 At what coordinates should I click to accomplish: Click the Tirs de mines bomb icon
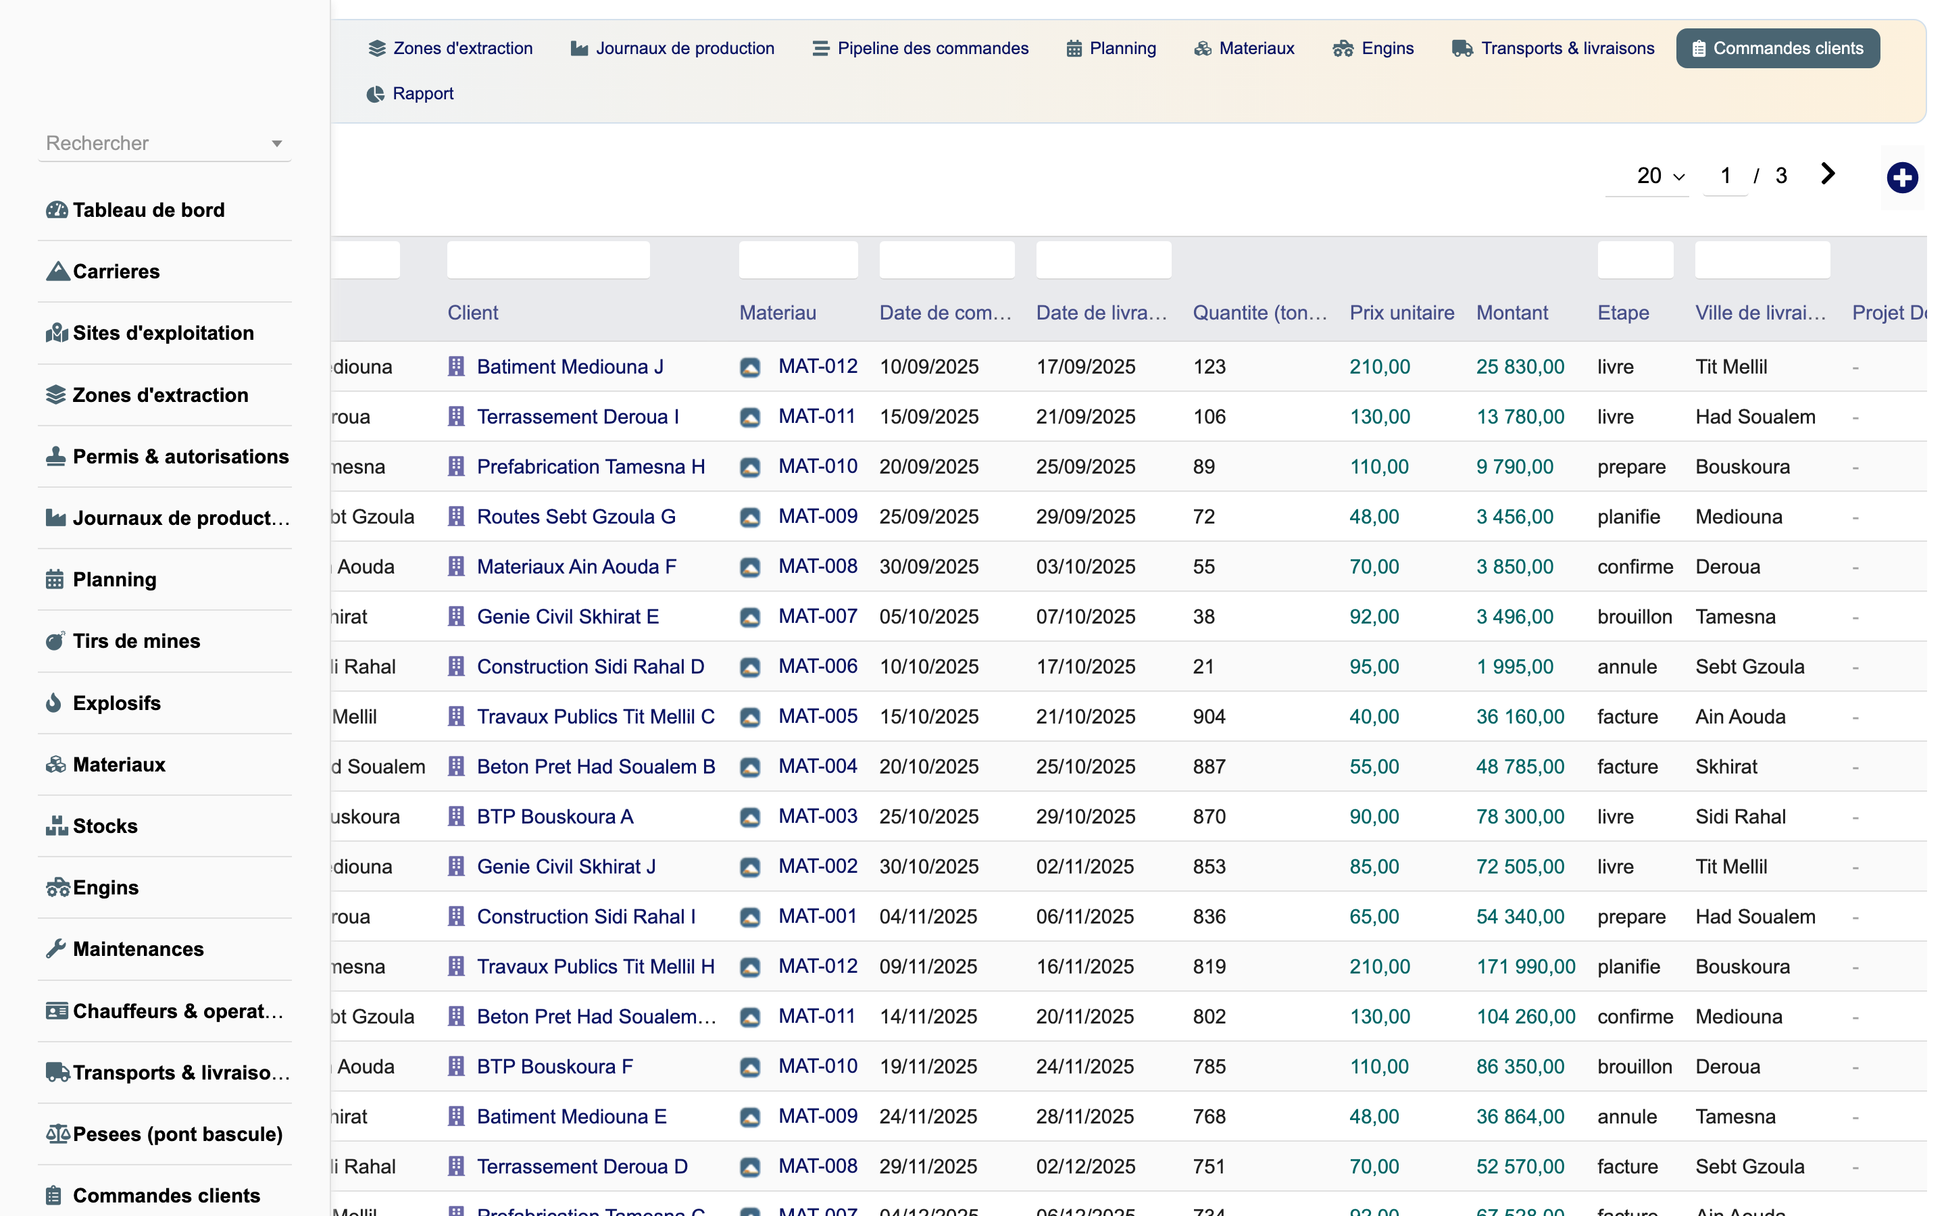point(55,641)
